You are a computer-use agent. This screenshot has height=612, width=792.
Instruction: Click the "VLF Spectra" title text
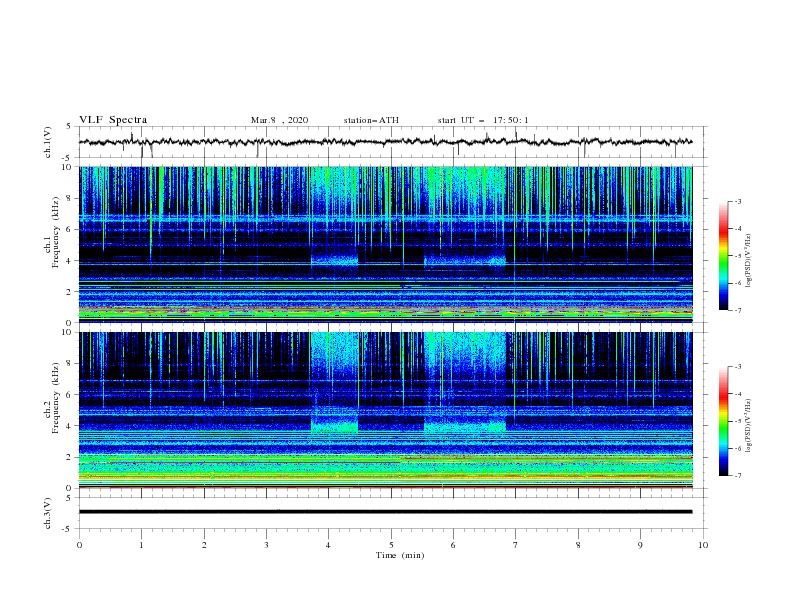[113, 120]
